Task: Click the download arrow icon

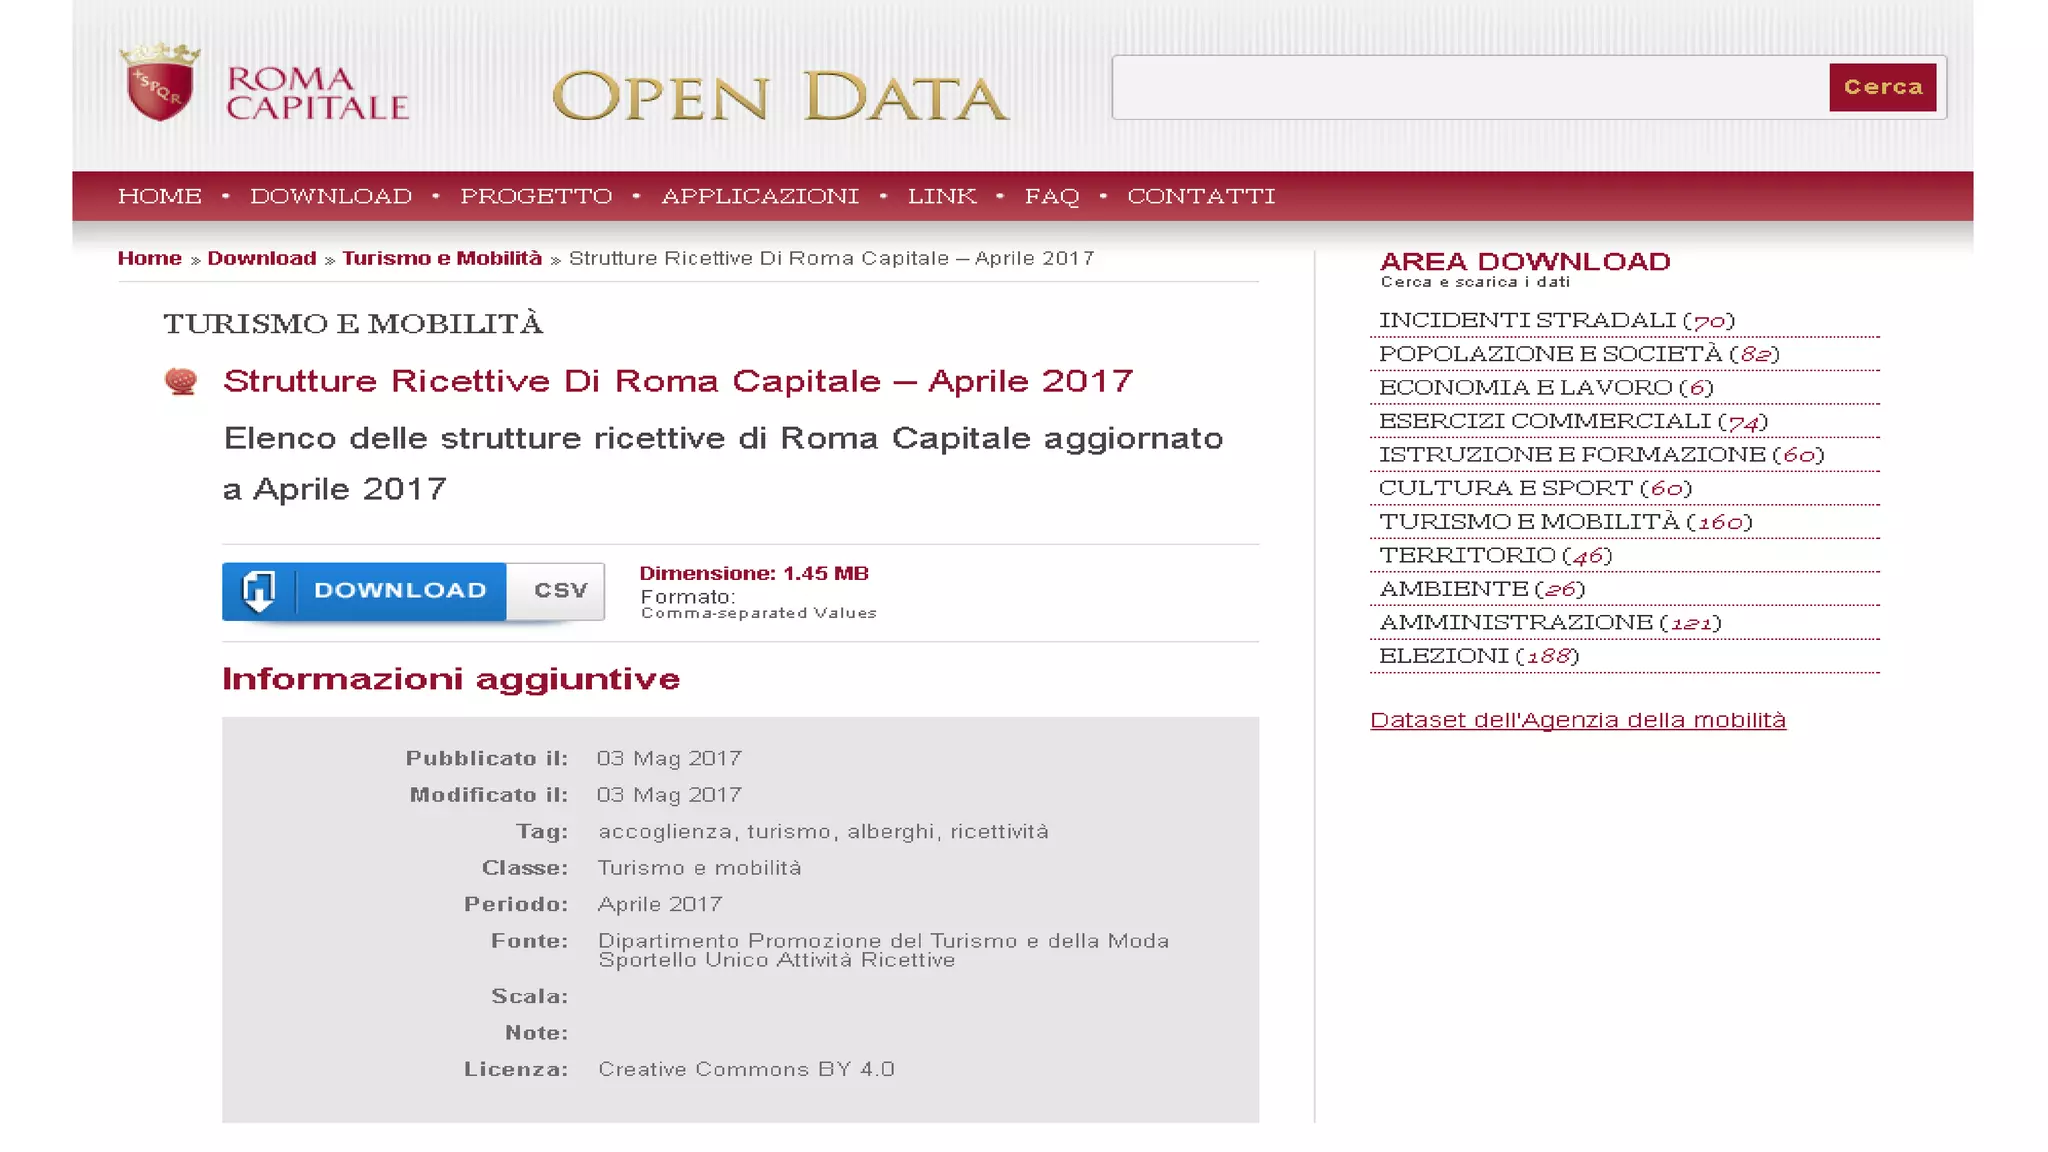Action: point(259,591)
